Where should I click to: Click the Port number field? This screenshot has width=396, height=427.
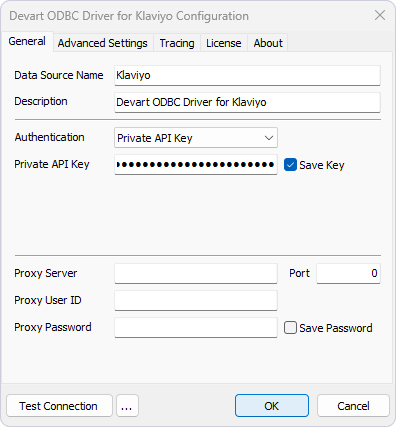coord(348,273)
